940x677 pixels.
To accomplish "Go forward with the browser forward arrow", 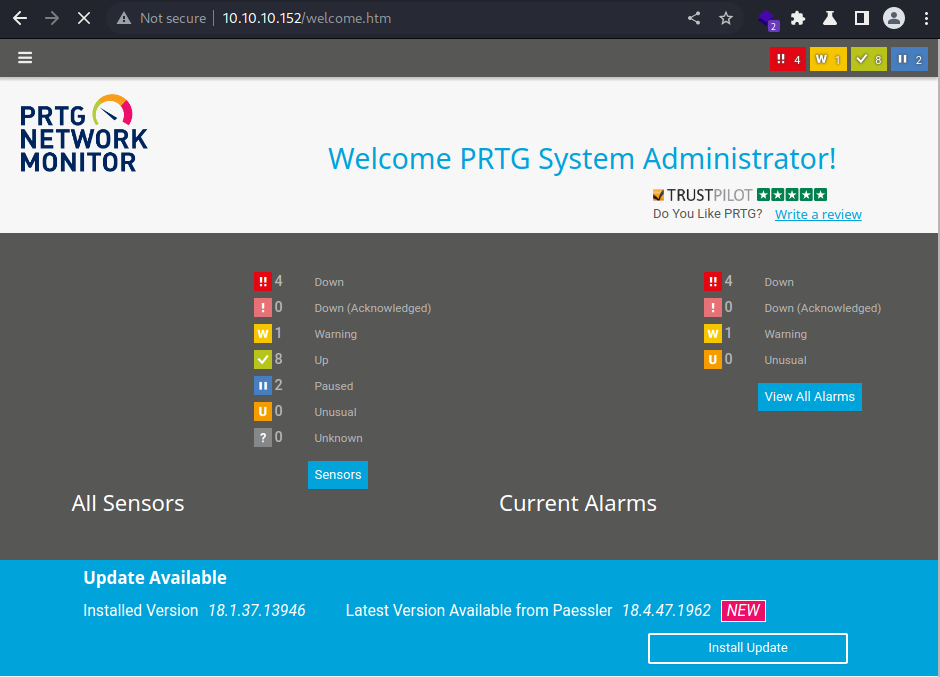I will [52, 18].
